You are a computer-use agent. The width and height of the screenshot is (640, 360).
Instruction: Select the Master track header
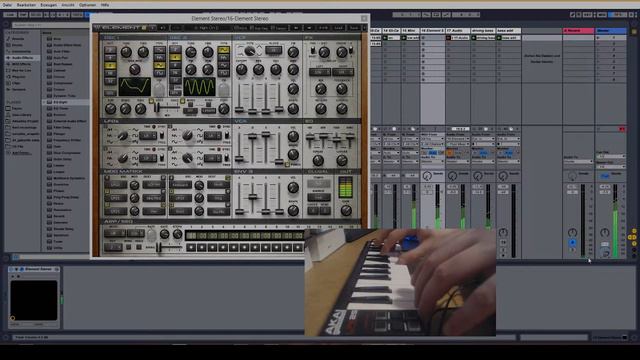coord(611,31)
